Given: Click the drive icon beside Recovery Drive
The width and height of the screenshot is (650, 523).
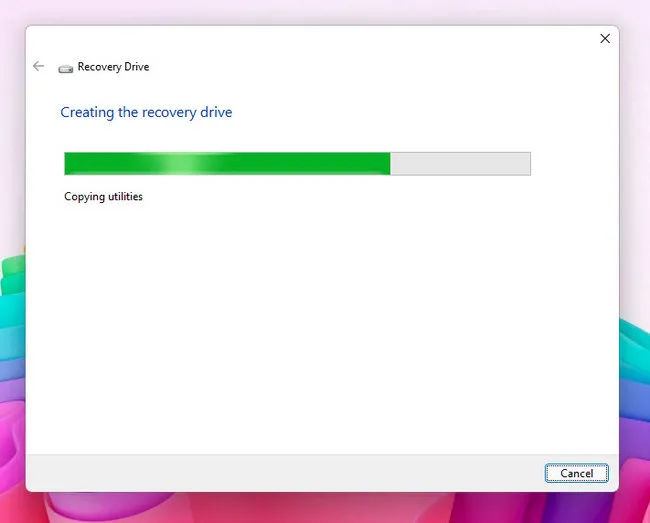Looking at the screenshot, I should point(66,68).
